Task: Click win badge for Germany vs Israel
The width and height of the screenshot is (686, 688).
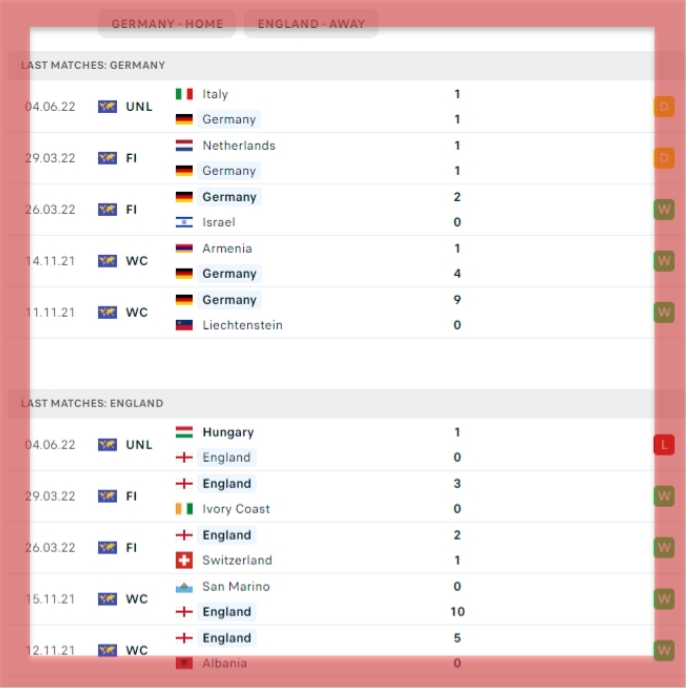Action: 664,210
